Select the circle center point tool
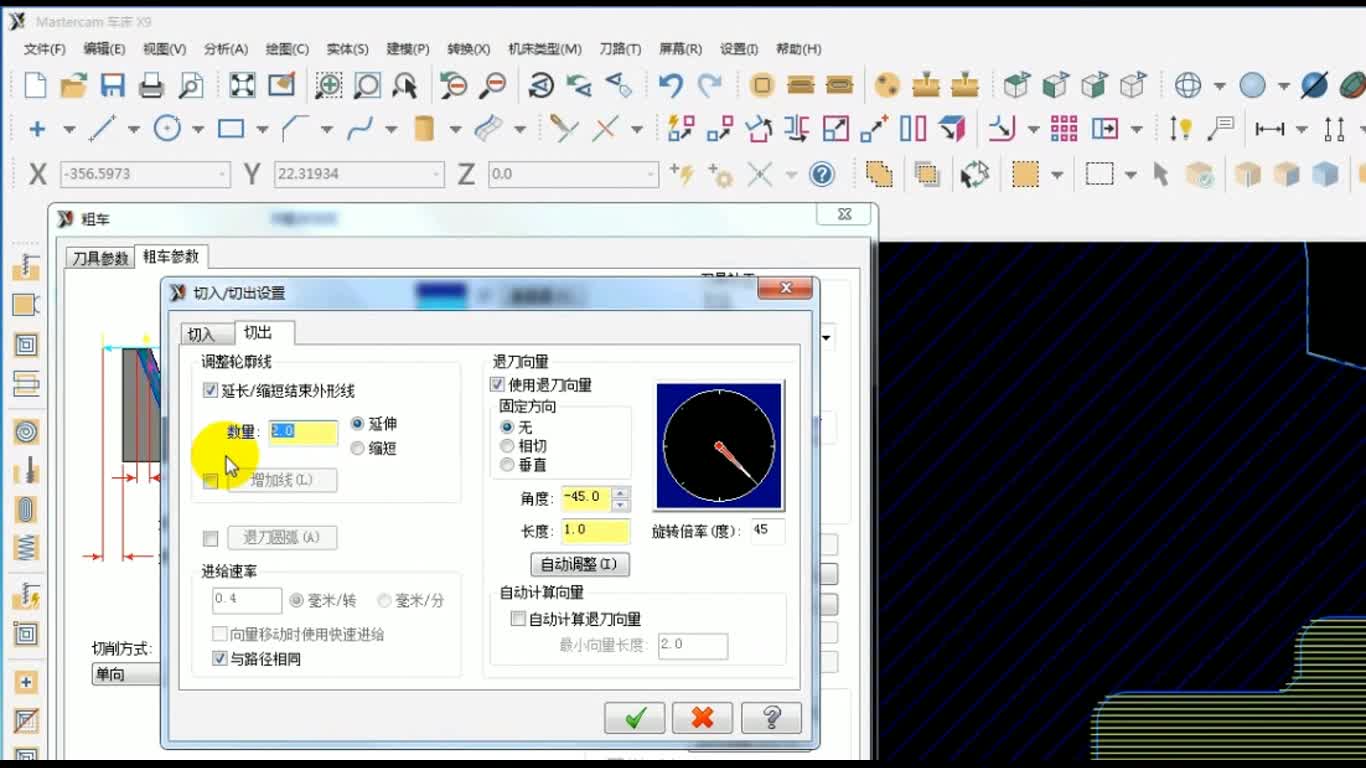1366x768 pixels. pos(168,128)
